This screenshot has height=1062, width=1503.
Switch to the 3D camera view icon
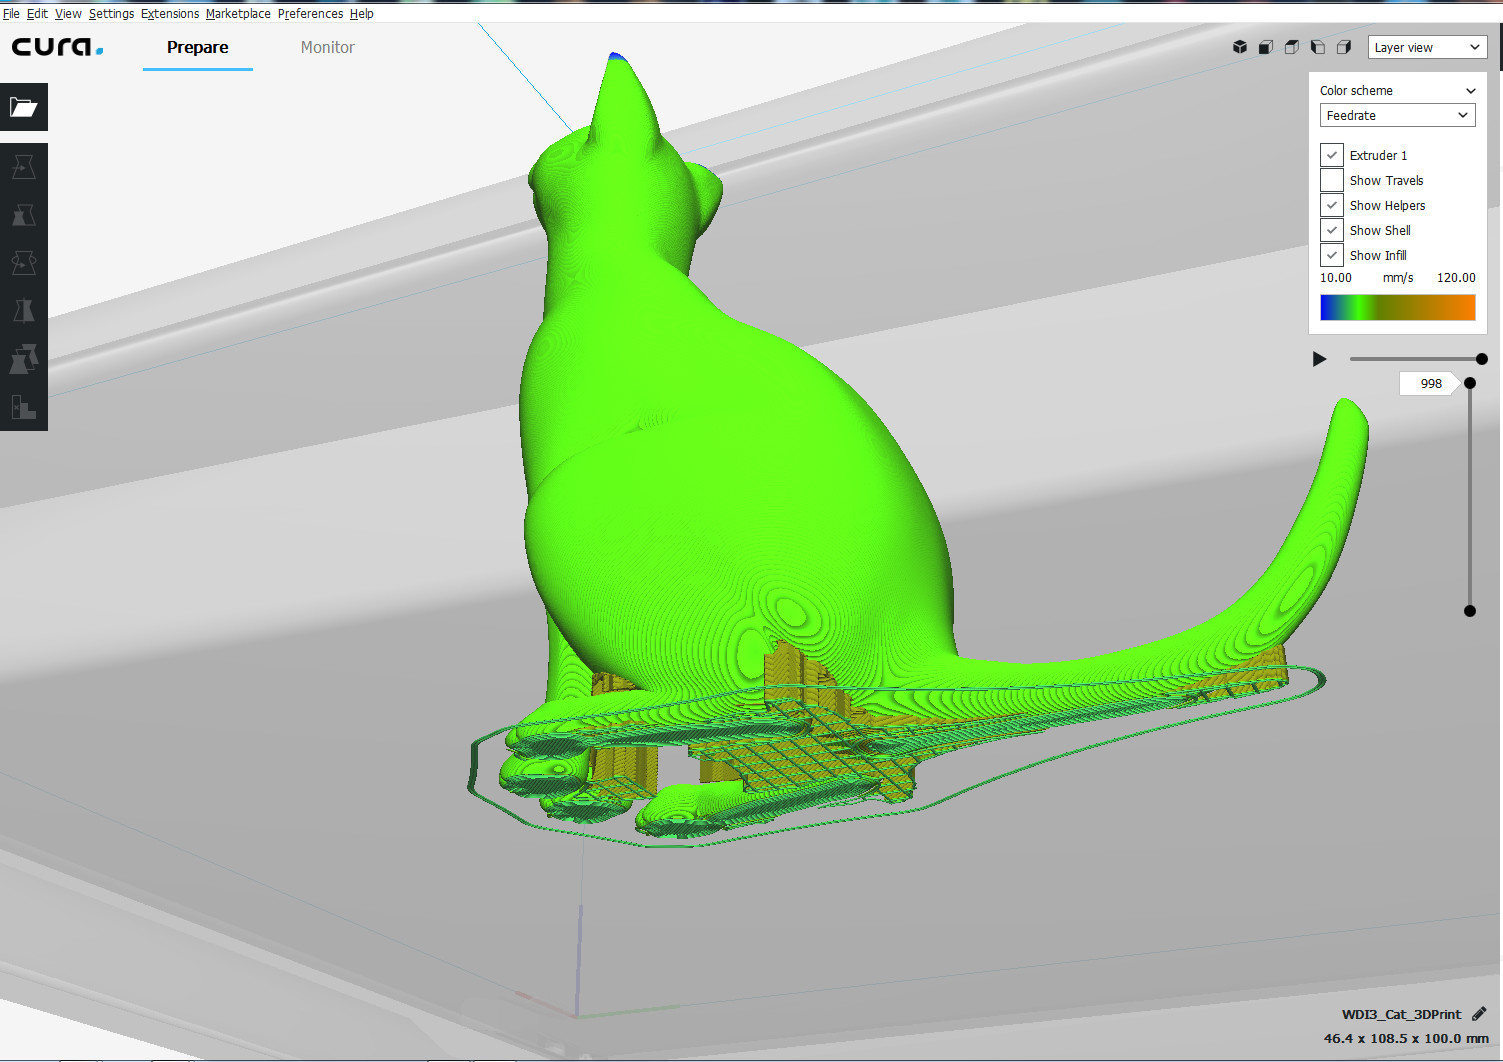pos(1240,47)
